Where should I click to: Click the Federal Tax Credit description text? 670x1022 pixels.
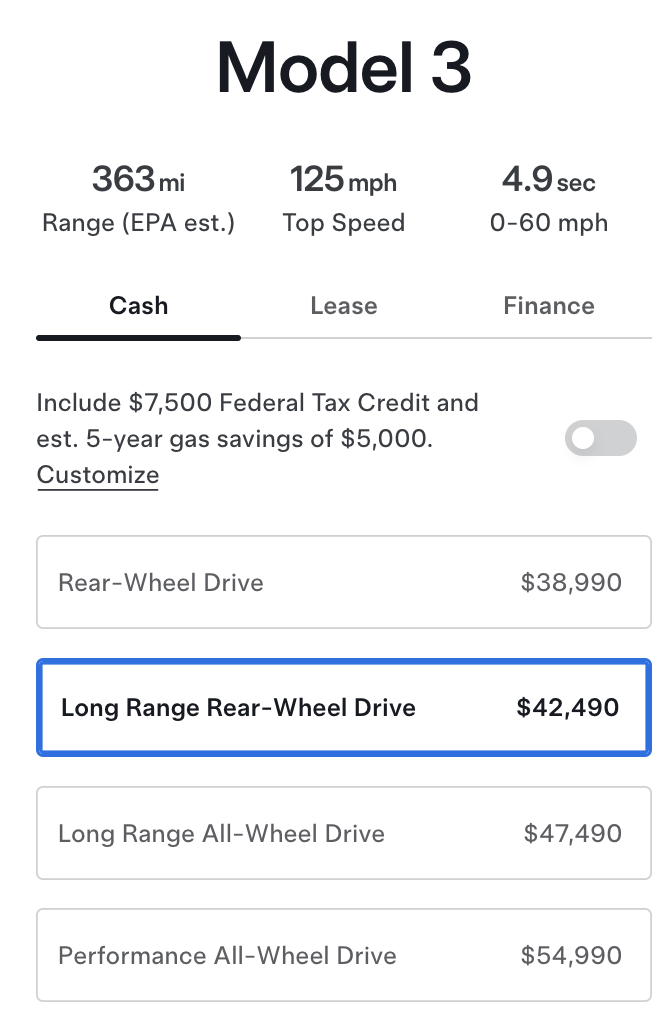(x=257, y=421)
